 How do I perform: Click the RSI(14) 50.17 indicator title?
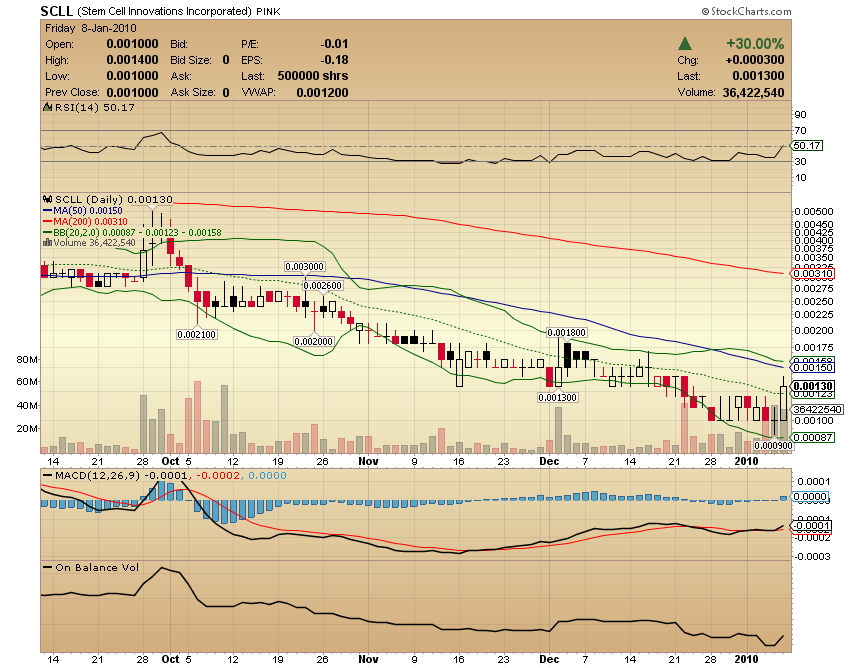tap(94, 107)
